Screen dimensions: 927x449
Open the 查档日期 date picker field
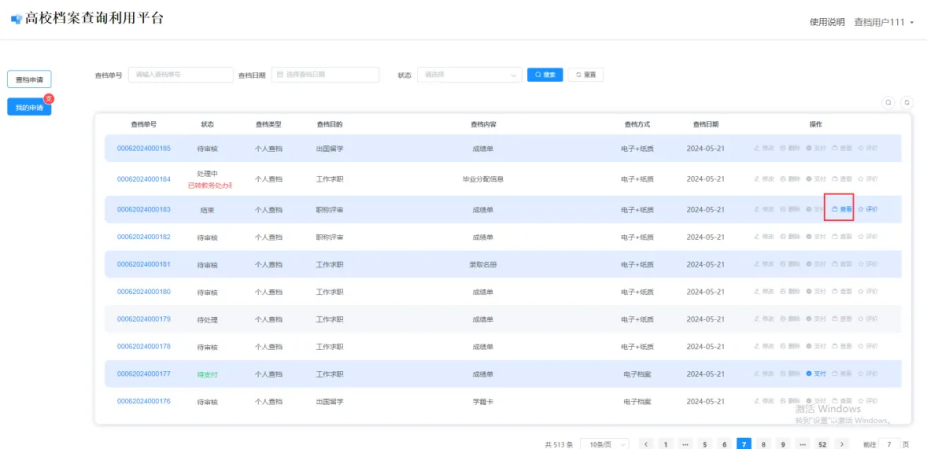click(x=325, y=75)
